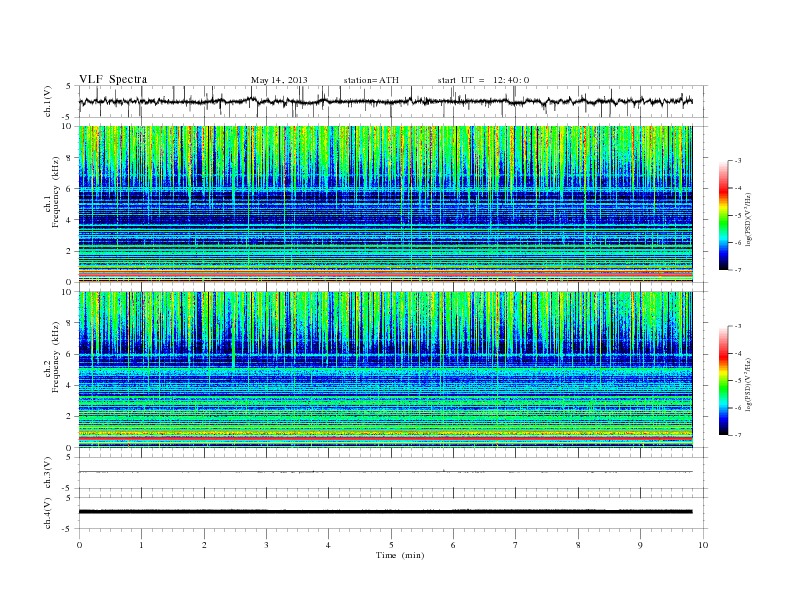792x612 pixels.
Task: Click the "Time (min)" x-axis label
Action: 400,555
